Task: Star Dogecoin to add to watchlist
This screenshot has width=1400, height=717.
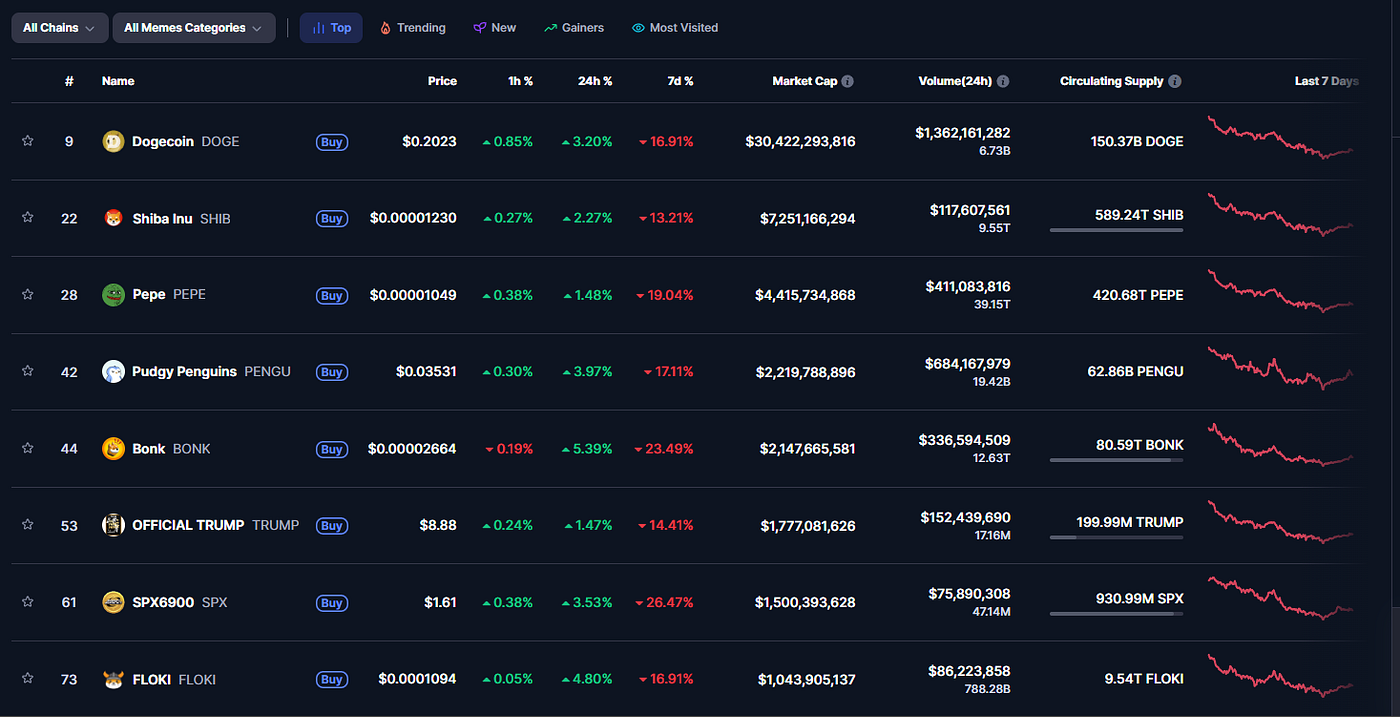Action: (28, 141)
